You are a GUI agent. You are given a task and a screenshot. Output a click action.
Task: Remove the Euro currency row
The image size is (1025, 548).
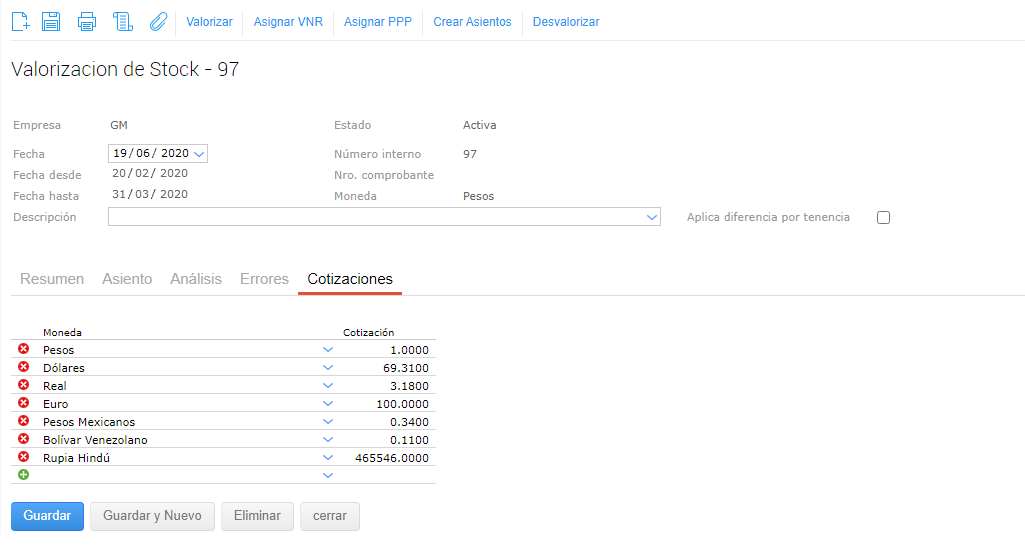tap(24, 403)
